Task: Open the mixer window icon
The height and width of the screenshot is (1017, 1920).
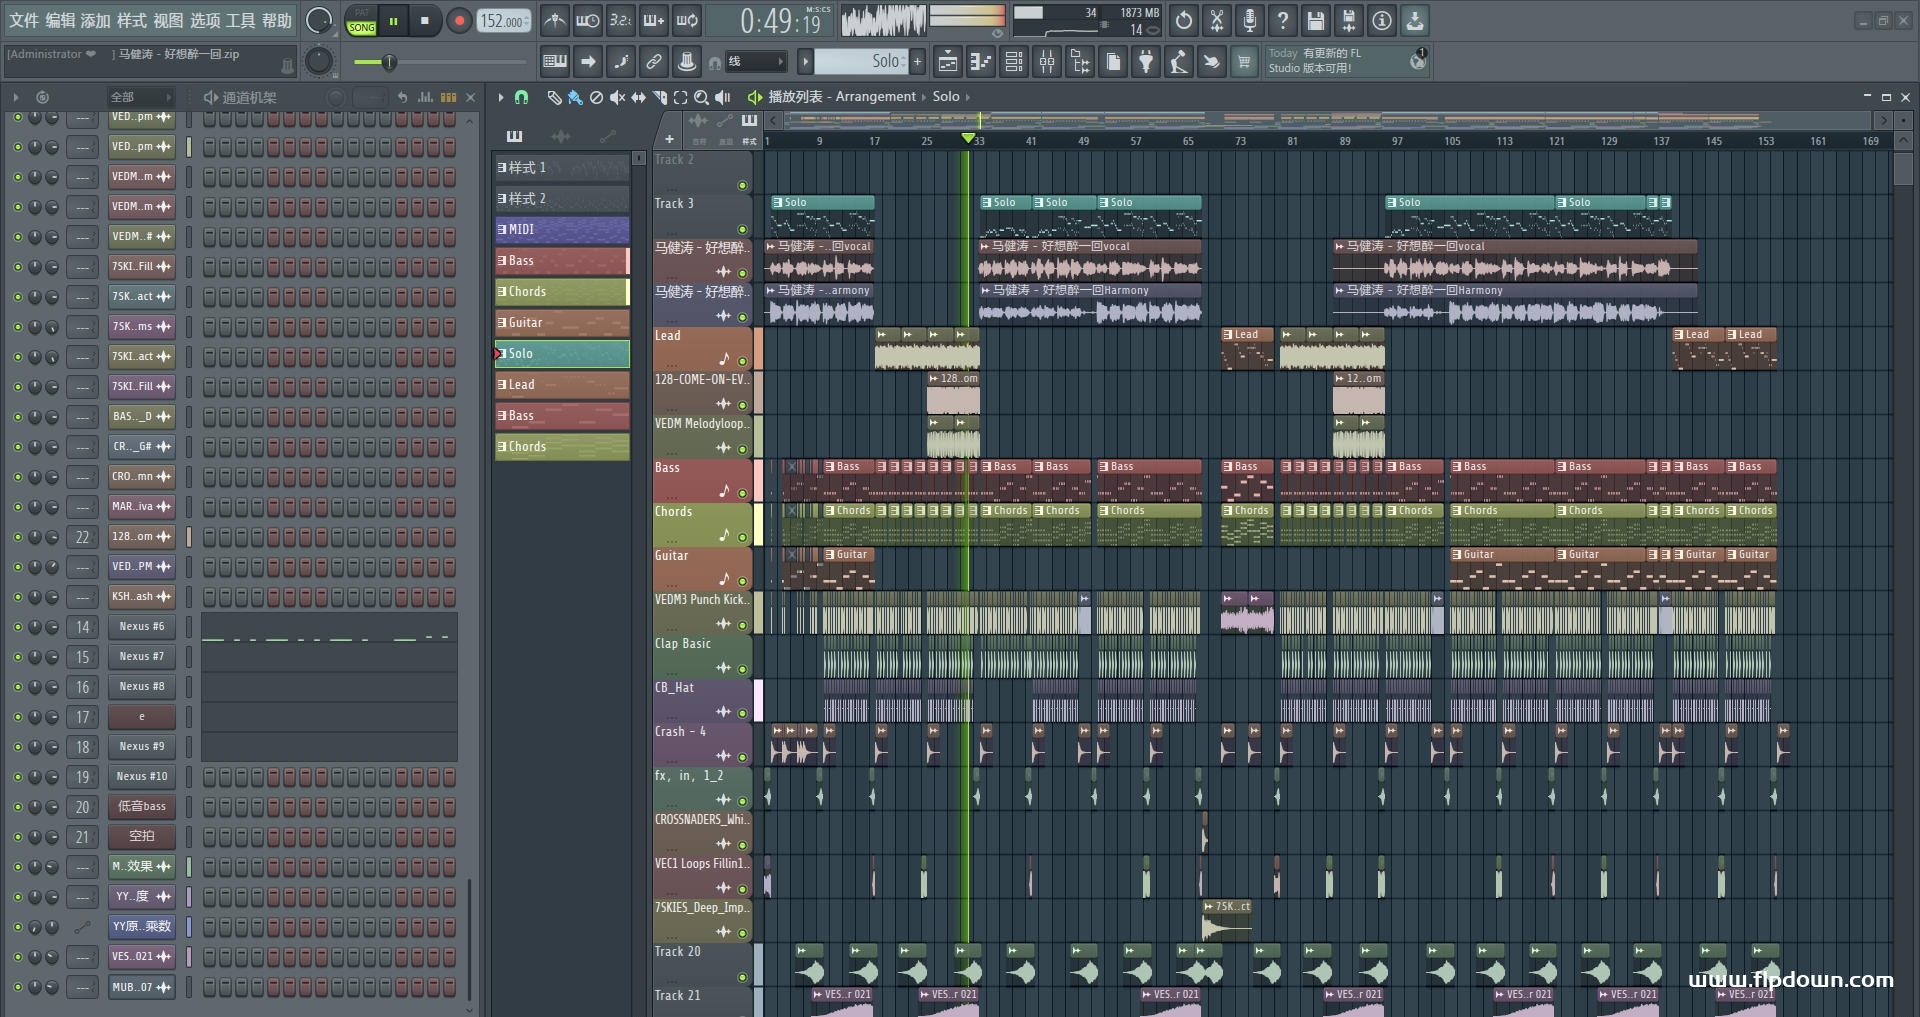Action: [x=1047, y=63]
